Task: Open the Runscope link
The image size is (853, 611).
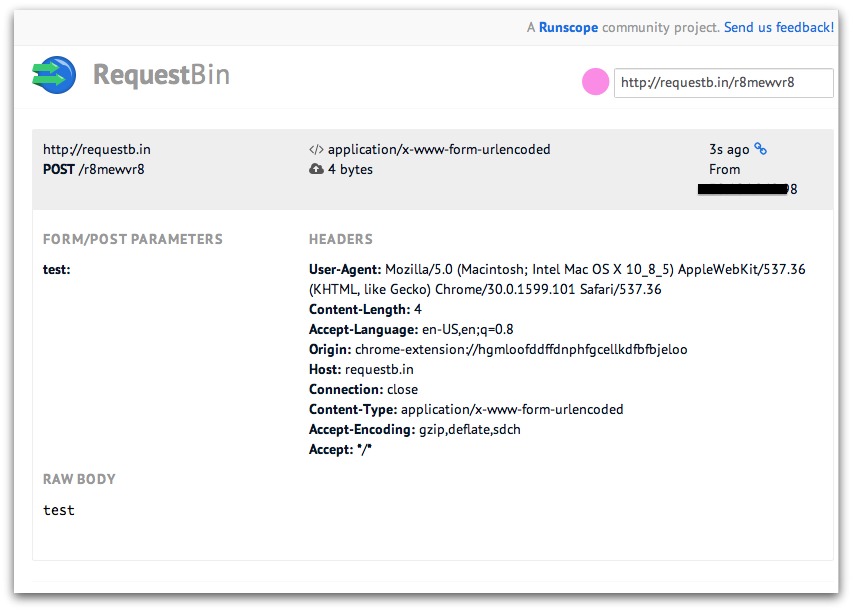Action: pyautogui.click(x=568, y=27)
